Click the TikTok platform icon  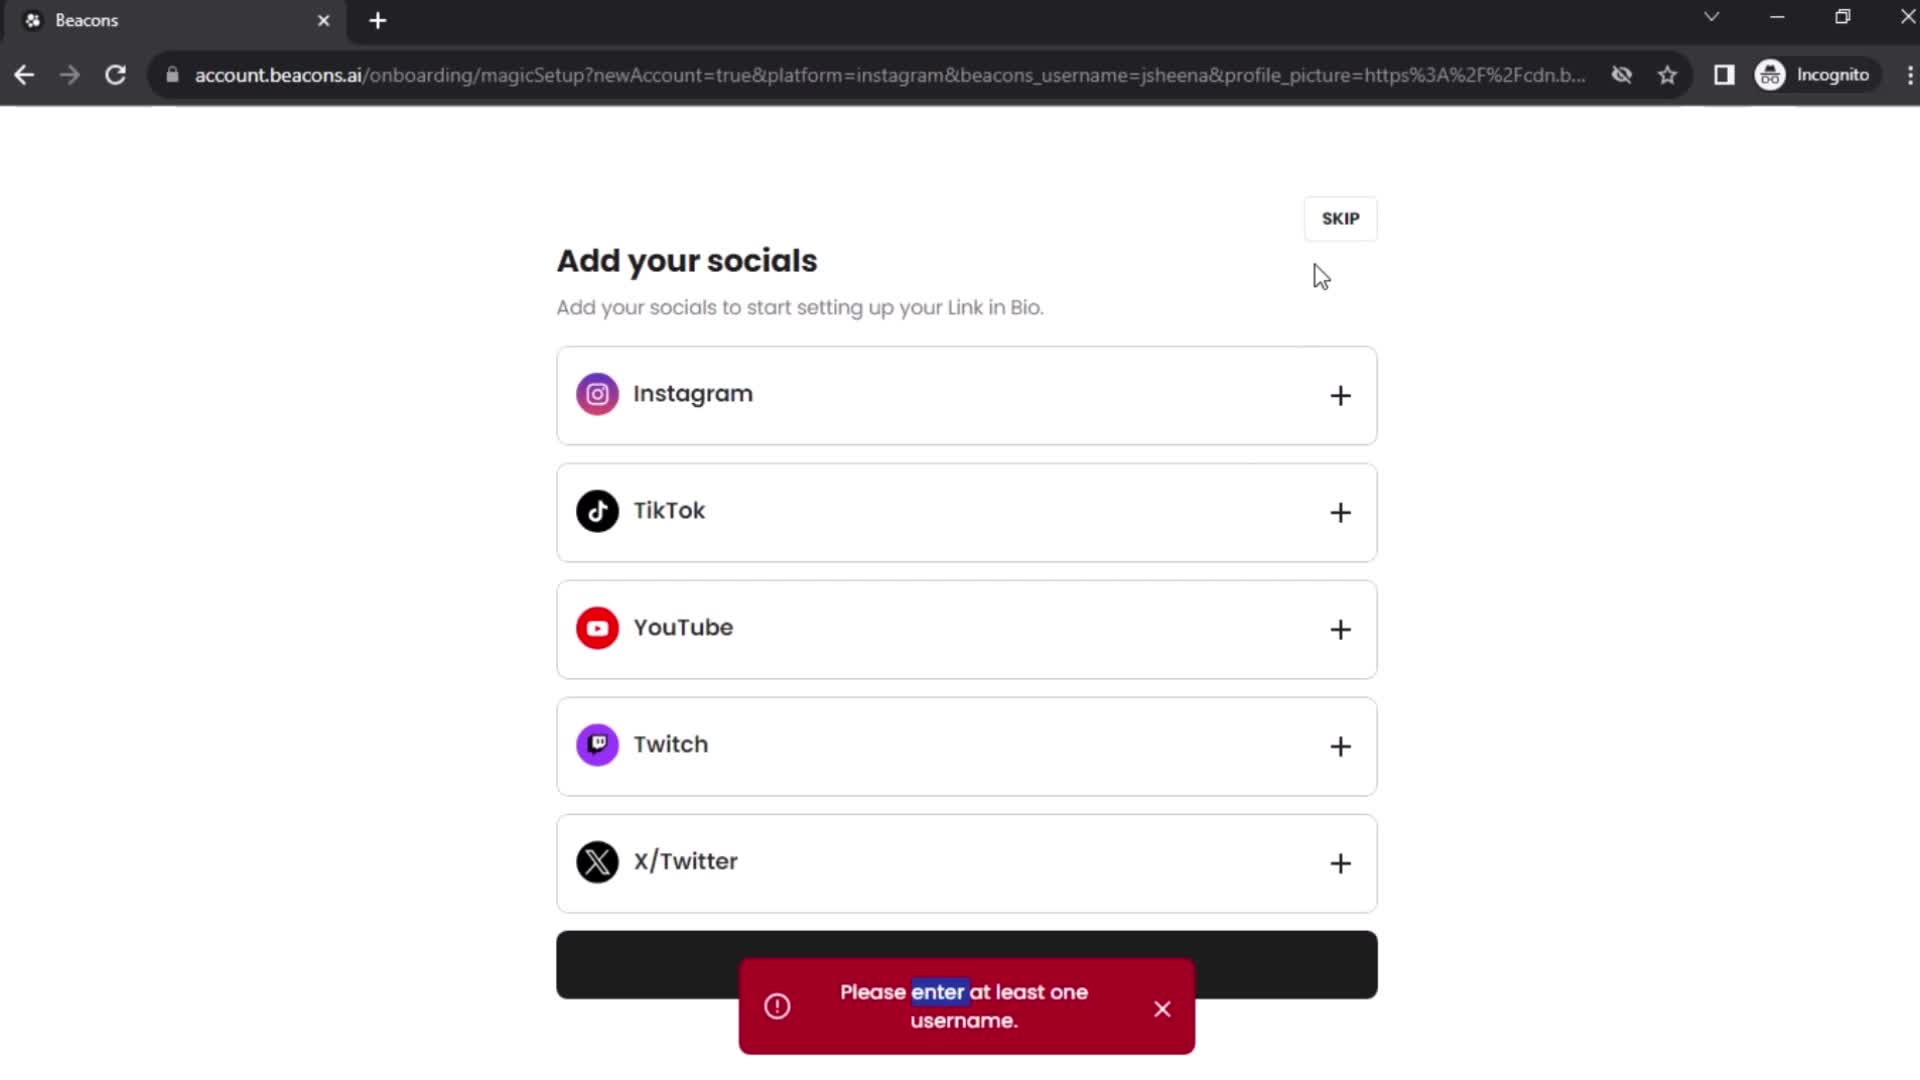tap(596, 510)
